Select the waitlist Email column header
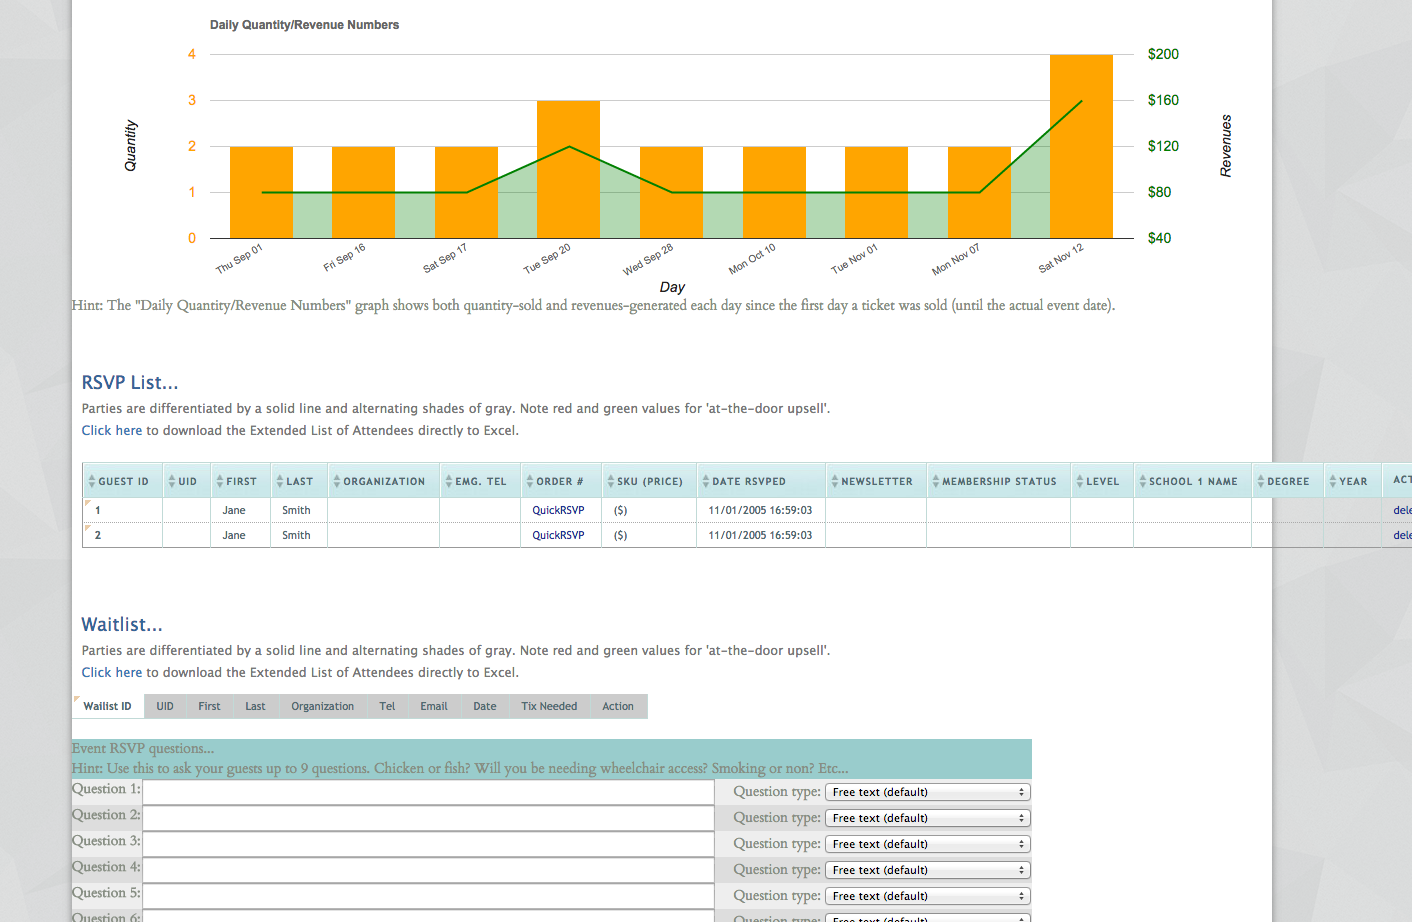The height and width of the screenshot is (922, 1412). [434, 706]
